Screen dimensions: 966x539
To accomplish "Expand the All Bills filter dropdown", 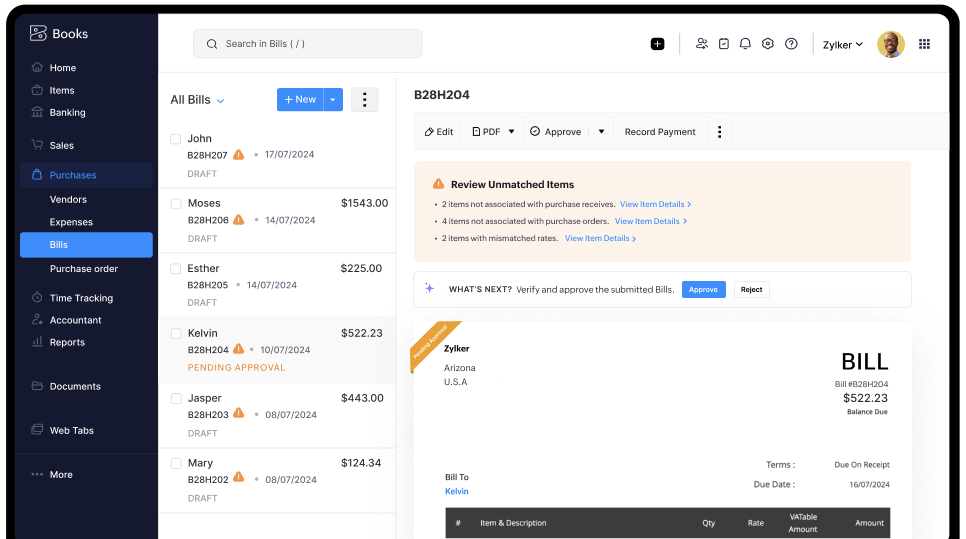I will (221, 101).
